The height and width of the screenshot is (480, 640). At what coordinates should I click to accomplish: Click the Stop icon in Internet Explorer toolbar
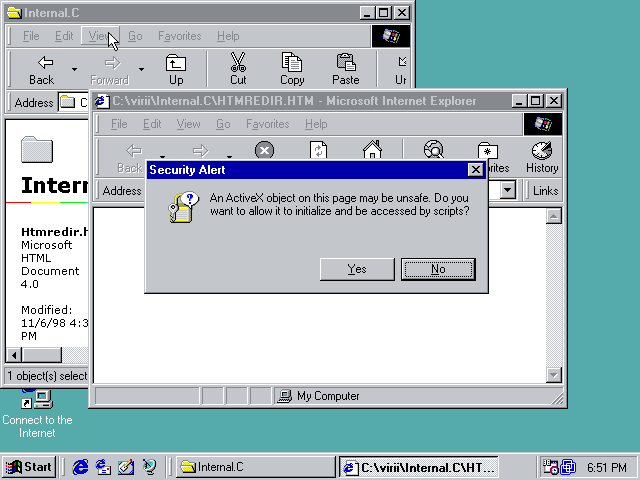tap(264, 150)
